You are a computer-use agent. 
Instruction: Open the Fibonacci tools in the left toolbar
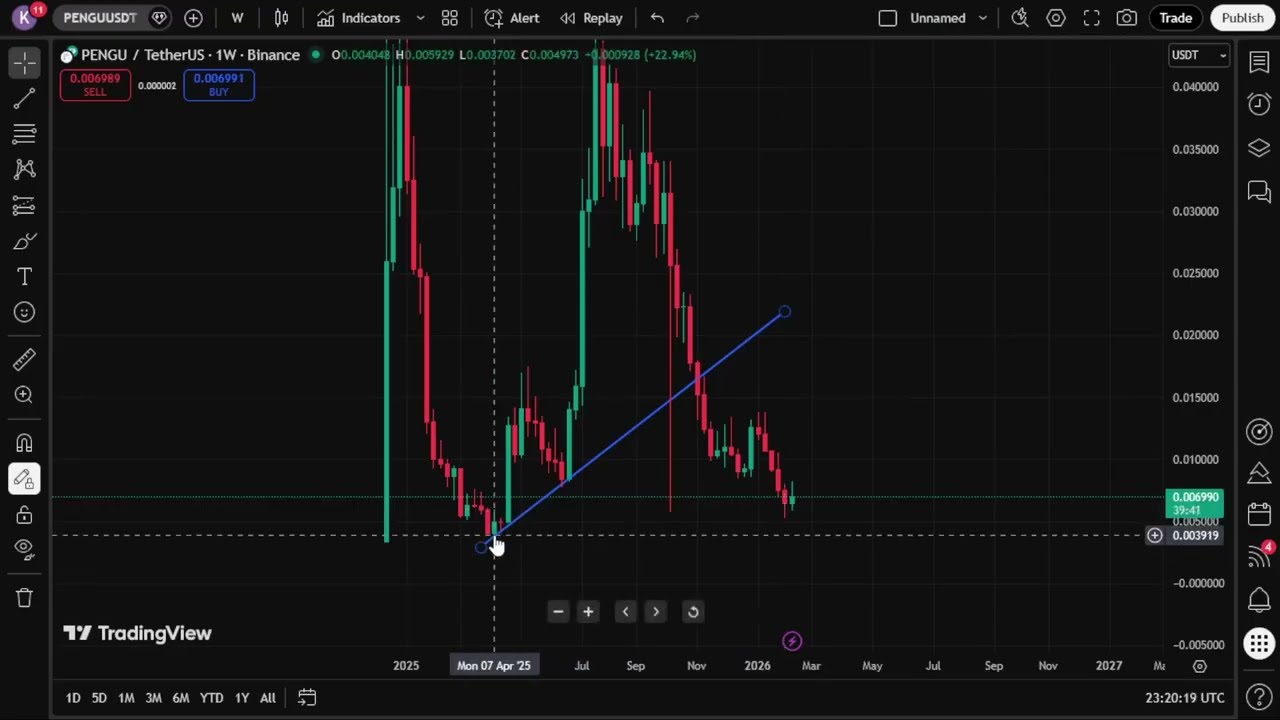[x=24, y=134]
